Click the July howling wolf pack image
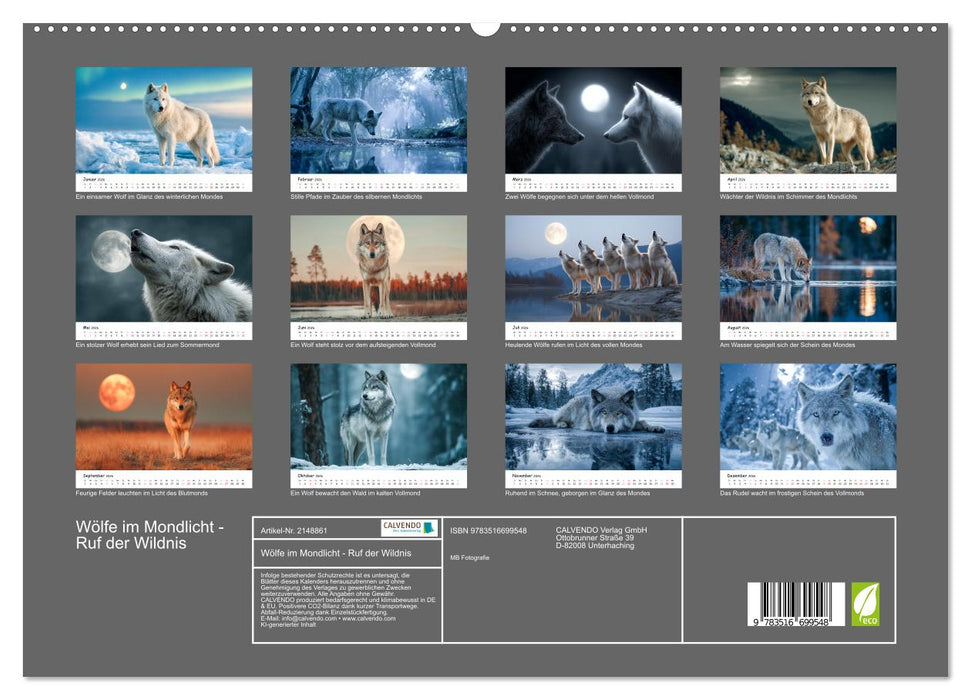The height and width of the screenshot is (700, 971). [x=594, y=268]
